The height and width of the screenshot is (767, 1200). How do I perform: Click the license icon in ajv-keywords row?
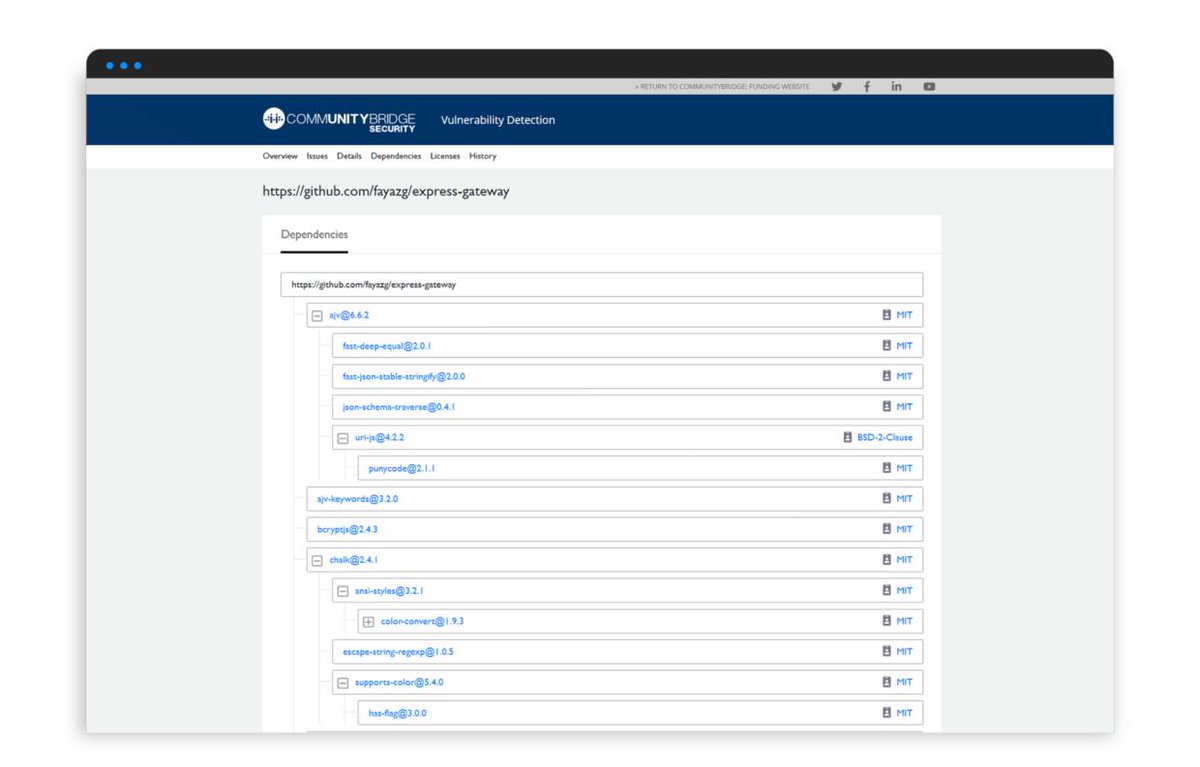pyautogui.click(x=886, y=498)
